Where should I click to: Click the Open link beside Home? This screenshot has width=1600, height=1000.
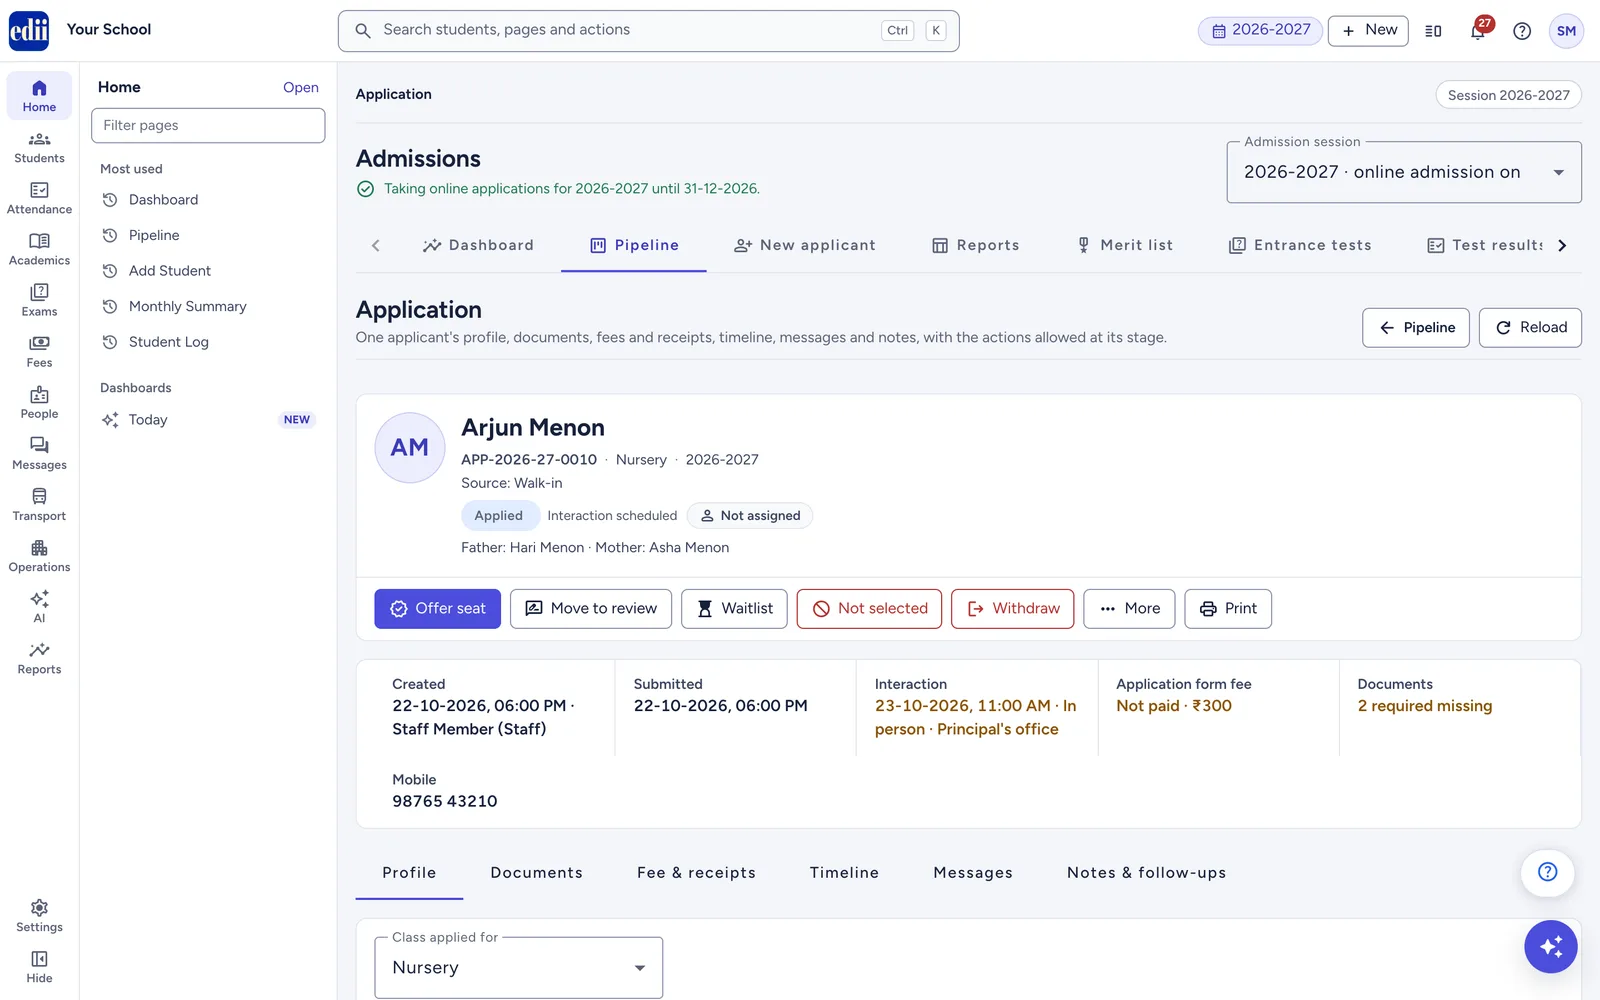pos(300,88)
